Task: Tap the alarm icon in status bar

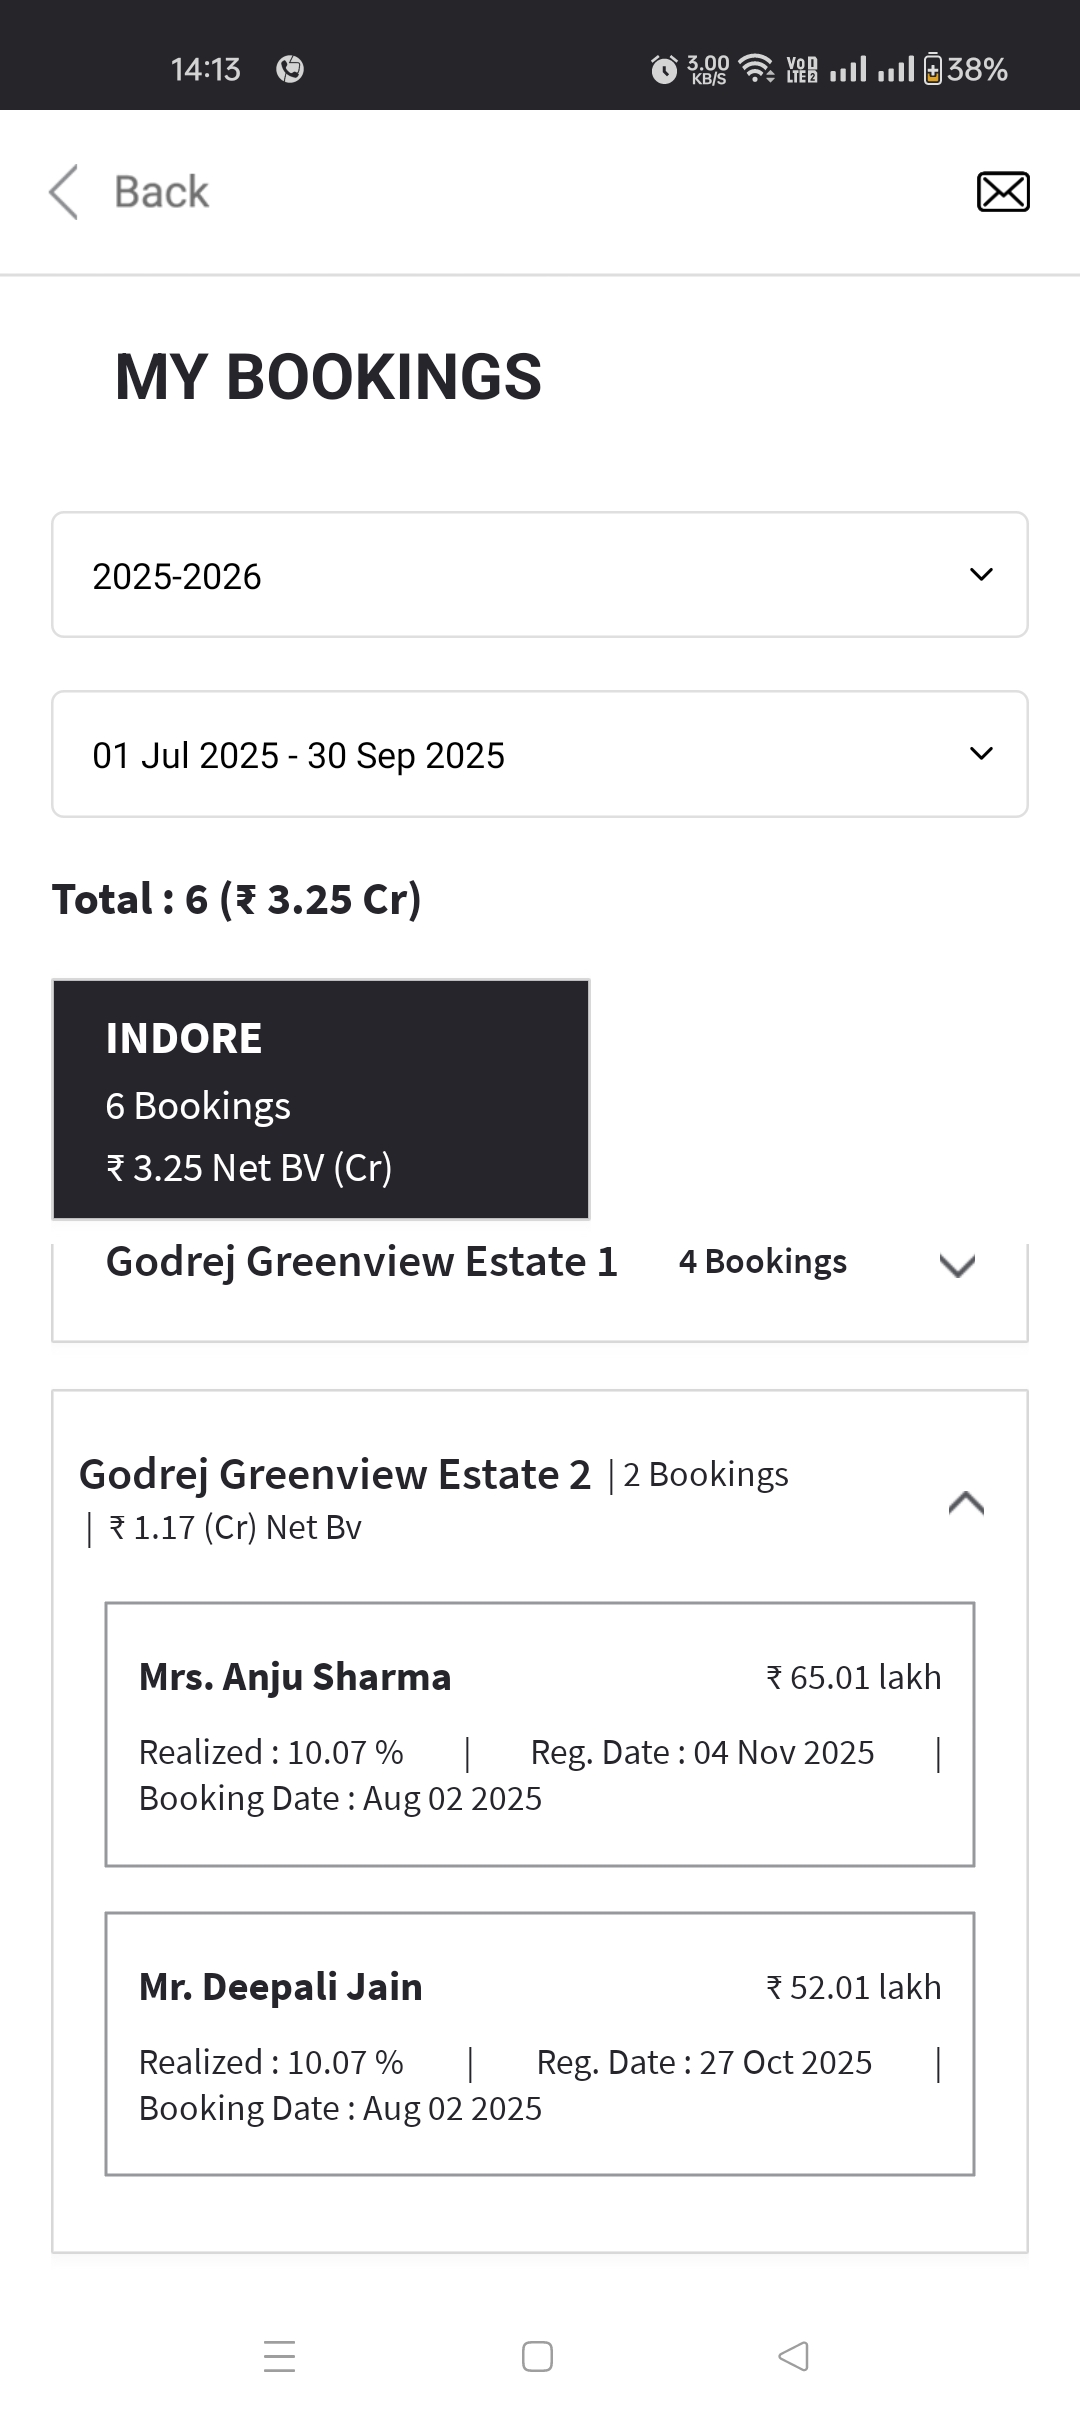Action: (x=664, y=69)
